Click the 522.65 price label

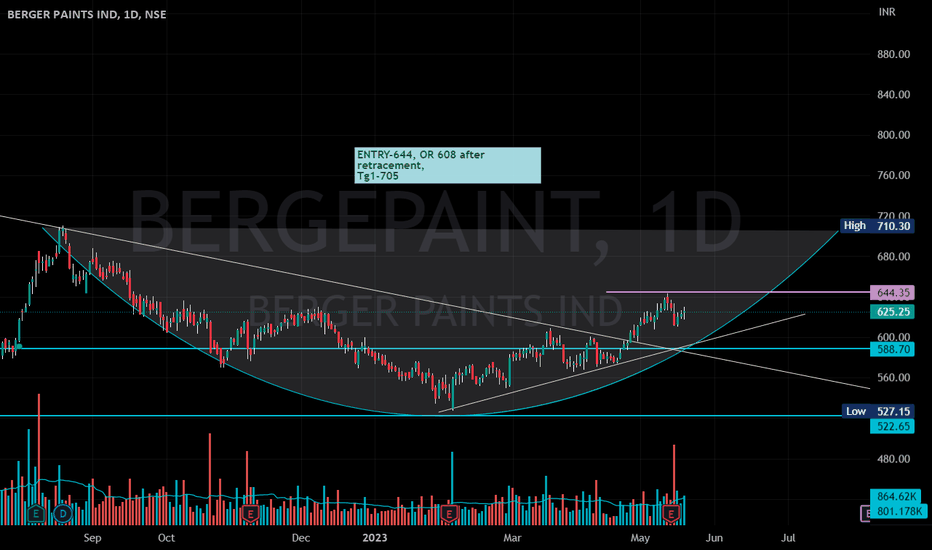892,426
